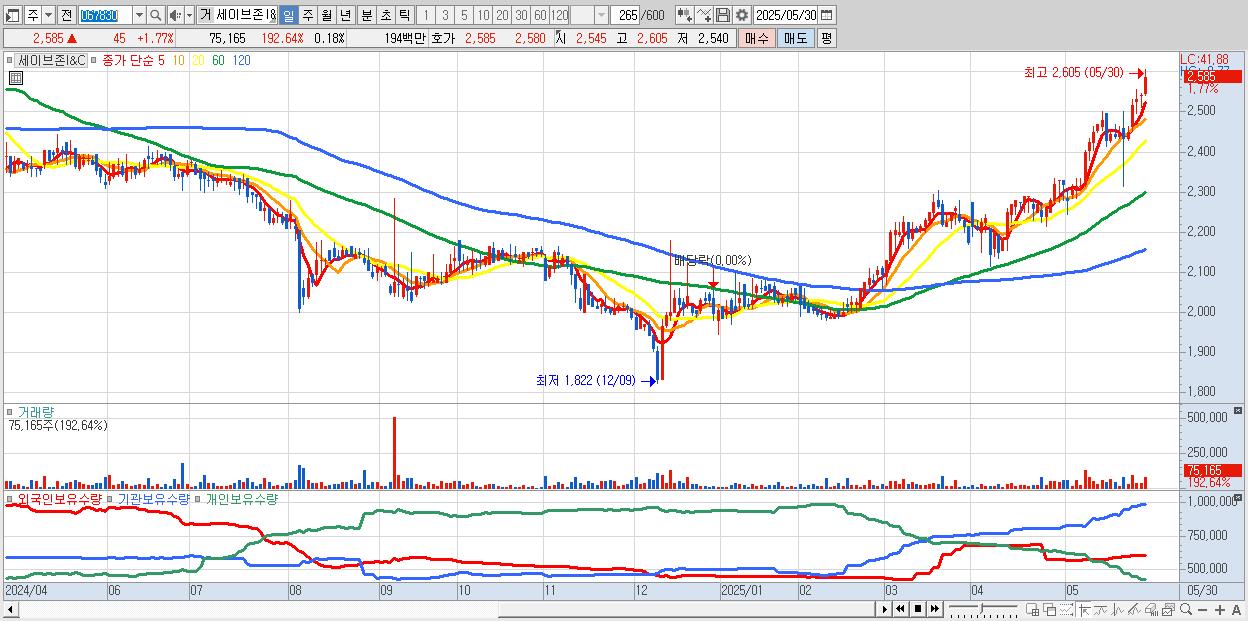This screenshot has height=621, width=1248.
Task: Expand the stock code history dropdown
Action: pyautogui.click(x=139, y=15)
